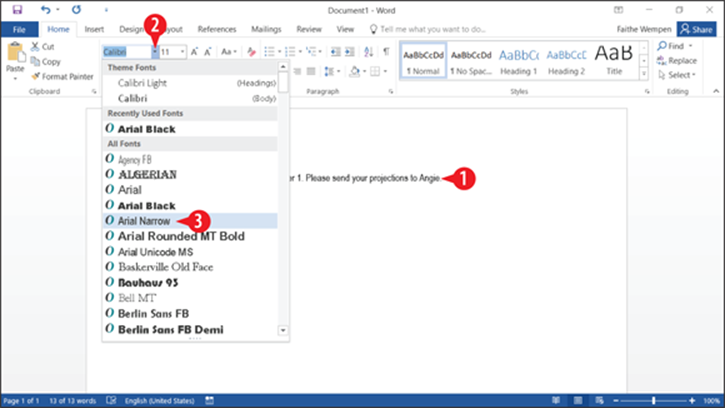Switch to the View tab
Viewport: 725px width, 408px height.
pos(345,29)
